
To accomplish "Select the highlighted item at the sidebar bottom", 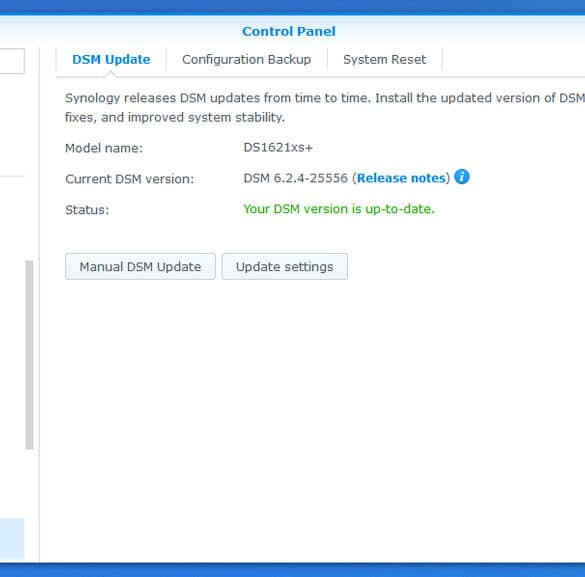I will 12,539.
